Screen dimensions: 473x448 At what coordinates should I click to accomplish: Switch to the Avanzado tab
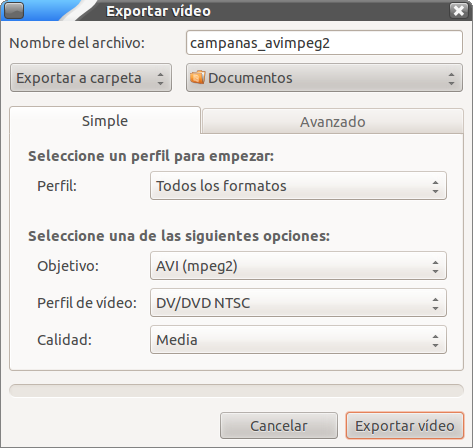coord(333,121)
